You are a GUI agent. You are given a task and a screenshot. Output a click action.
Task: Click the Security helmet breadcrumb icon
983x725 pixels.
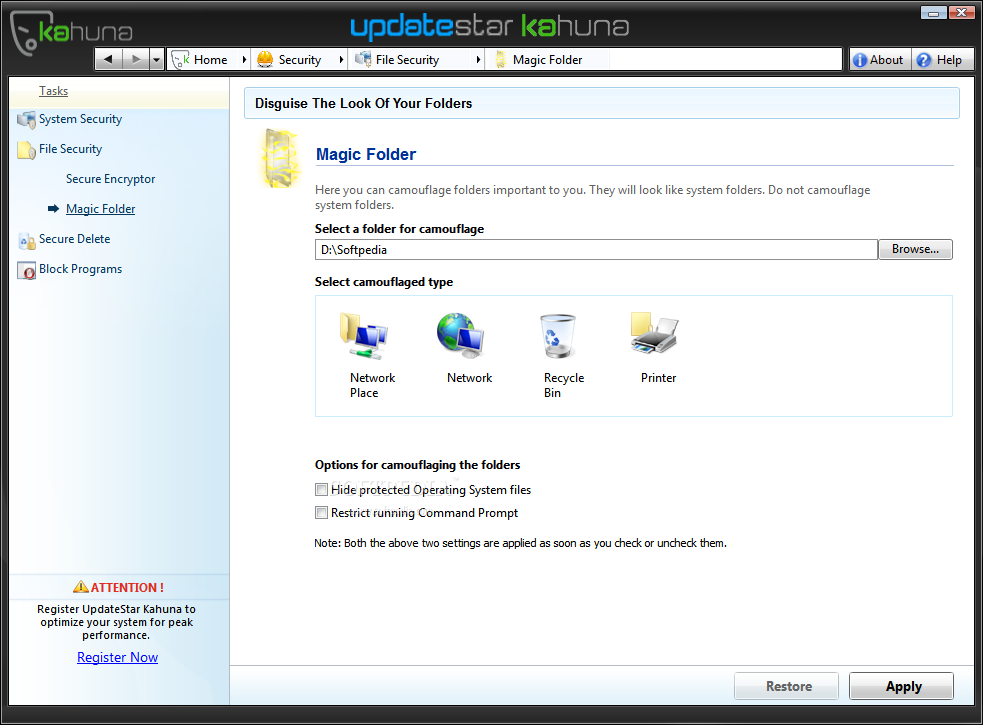[265, 60]
